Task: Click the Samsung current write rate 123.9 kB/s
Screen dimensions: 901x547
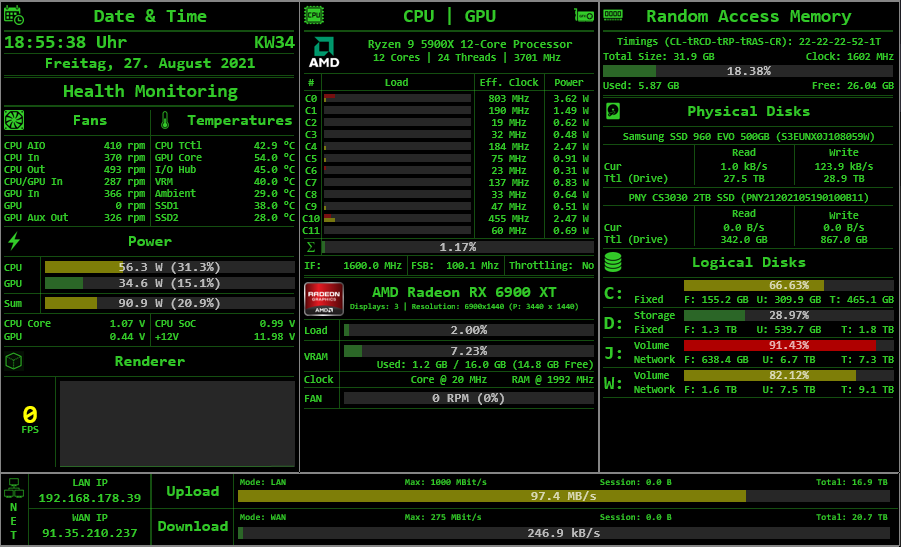Action: (844, 167)
